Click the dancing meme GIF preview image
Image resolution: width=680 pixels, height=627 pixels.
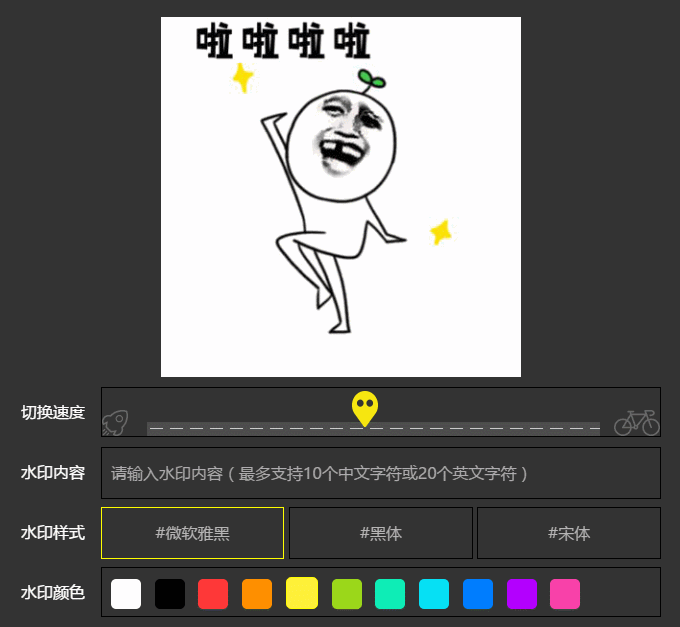(341, 197)
